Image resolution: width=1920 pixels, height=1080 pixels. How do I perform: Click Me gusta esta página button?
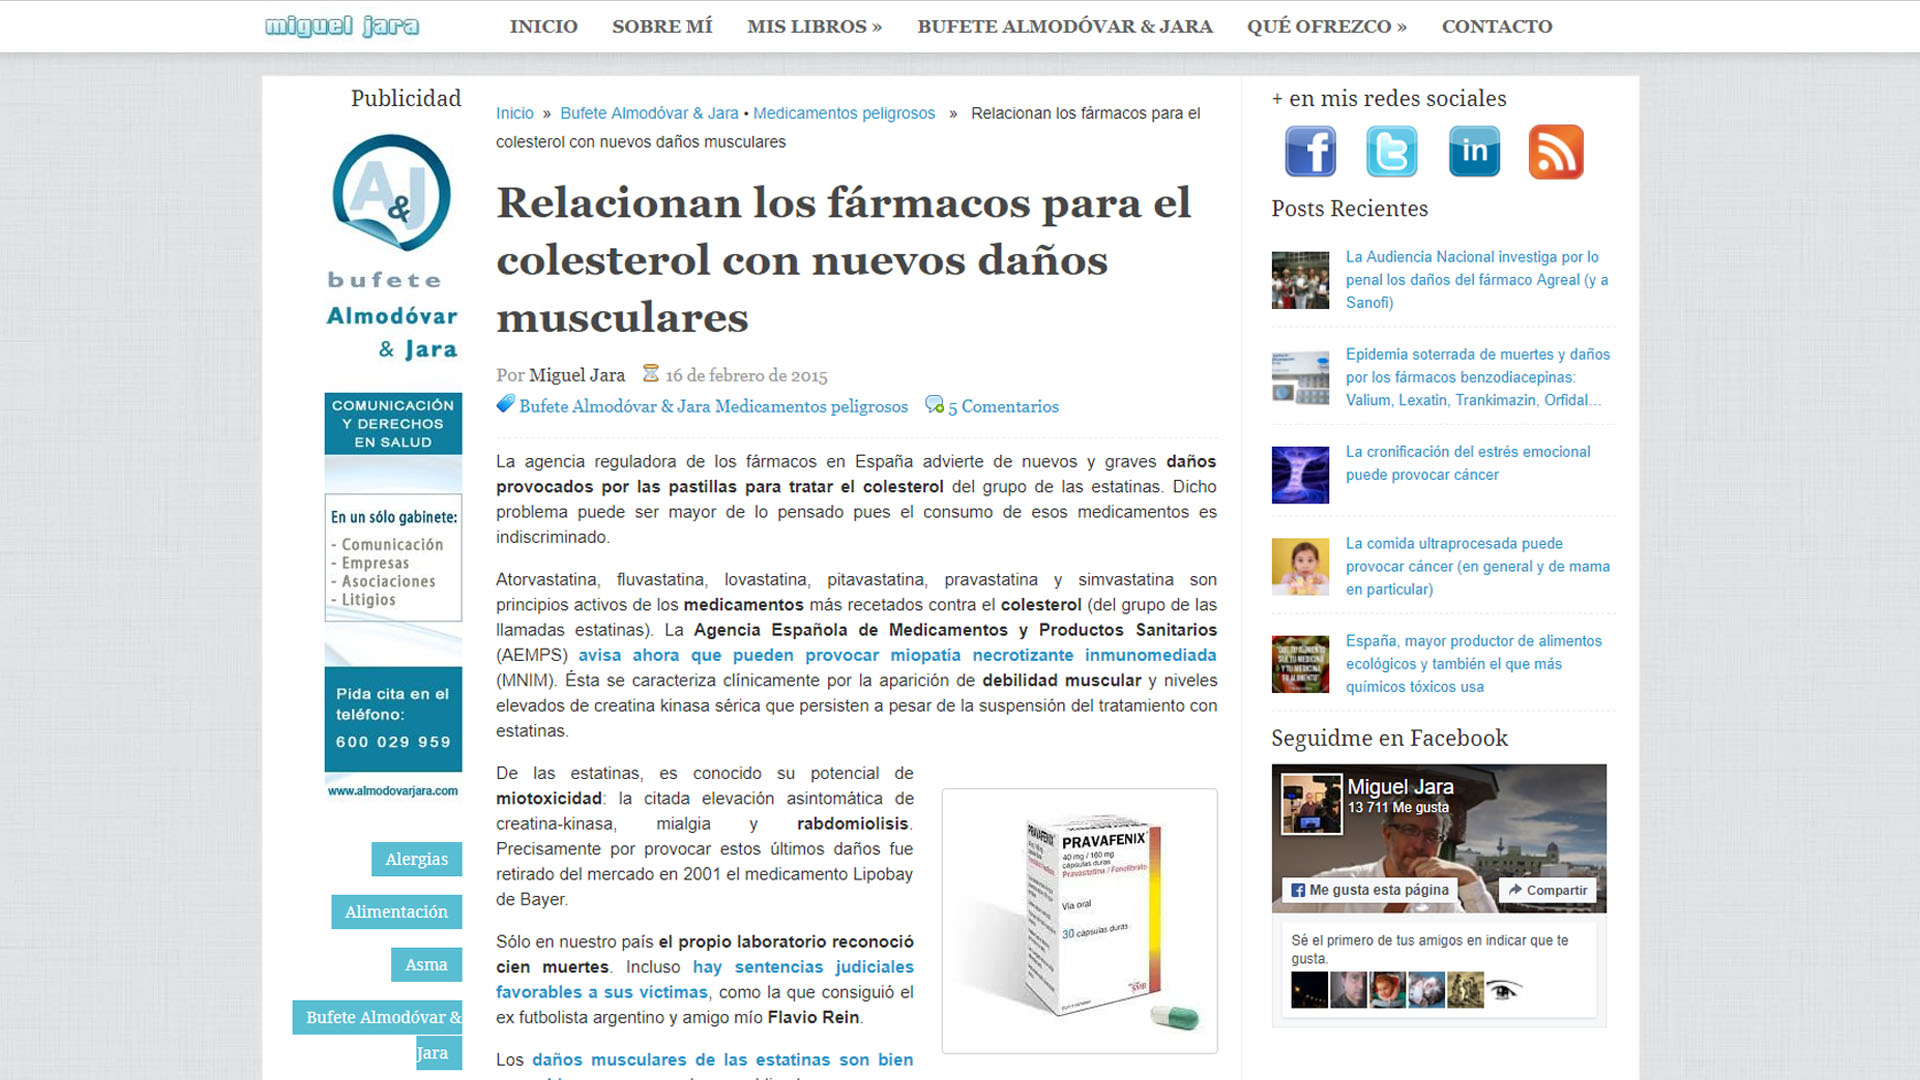pyautogui.click(x=1369, y=890)
